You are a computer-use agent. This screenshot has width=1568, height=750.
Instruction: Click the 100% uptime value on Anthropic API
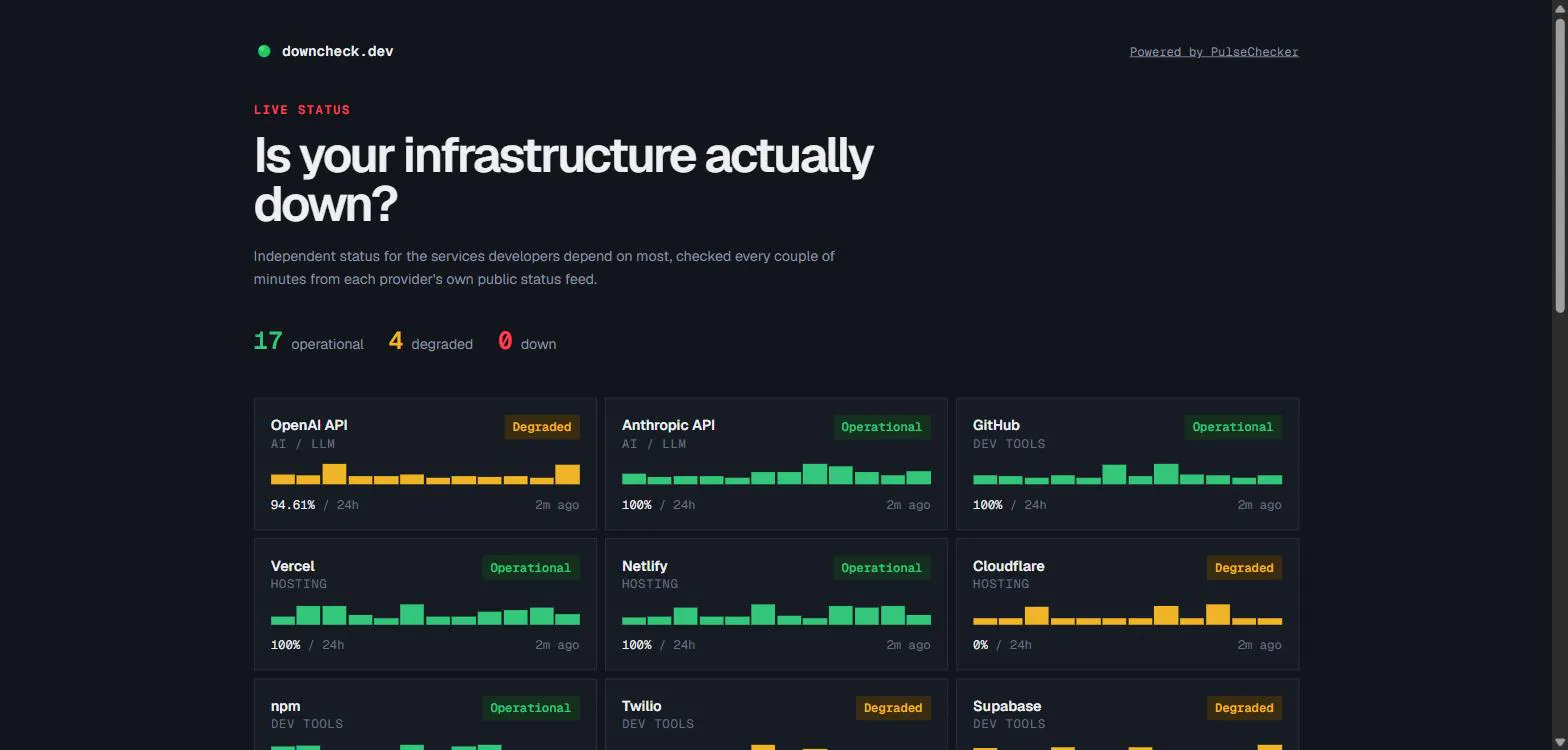coord(637,505)
